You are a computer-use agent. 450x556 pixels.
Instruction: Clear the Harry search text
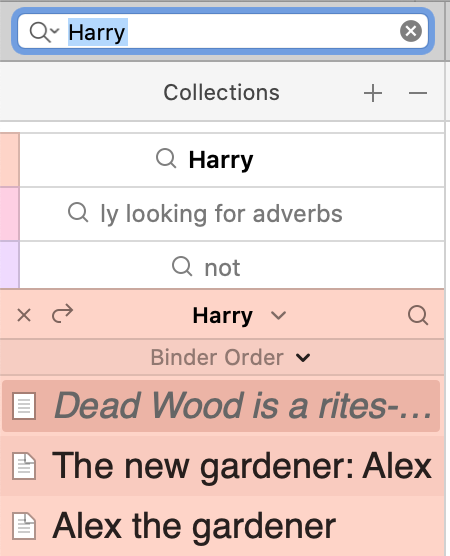coord(411,31)
